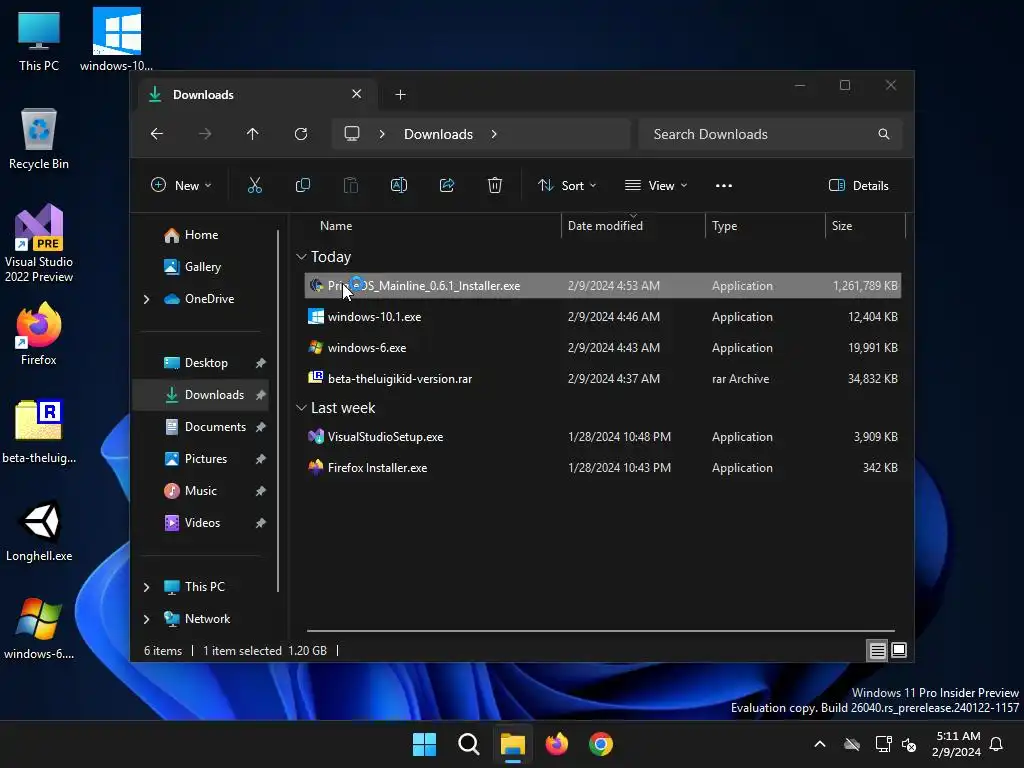Show hidden system tray icons
The height and width of the screenshot is (768, 1024).
pyautogui.click(x=820, y=744)
